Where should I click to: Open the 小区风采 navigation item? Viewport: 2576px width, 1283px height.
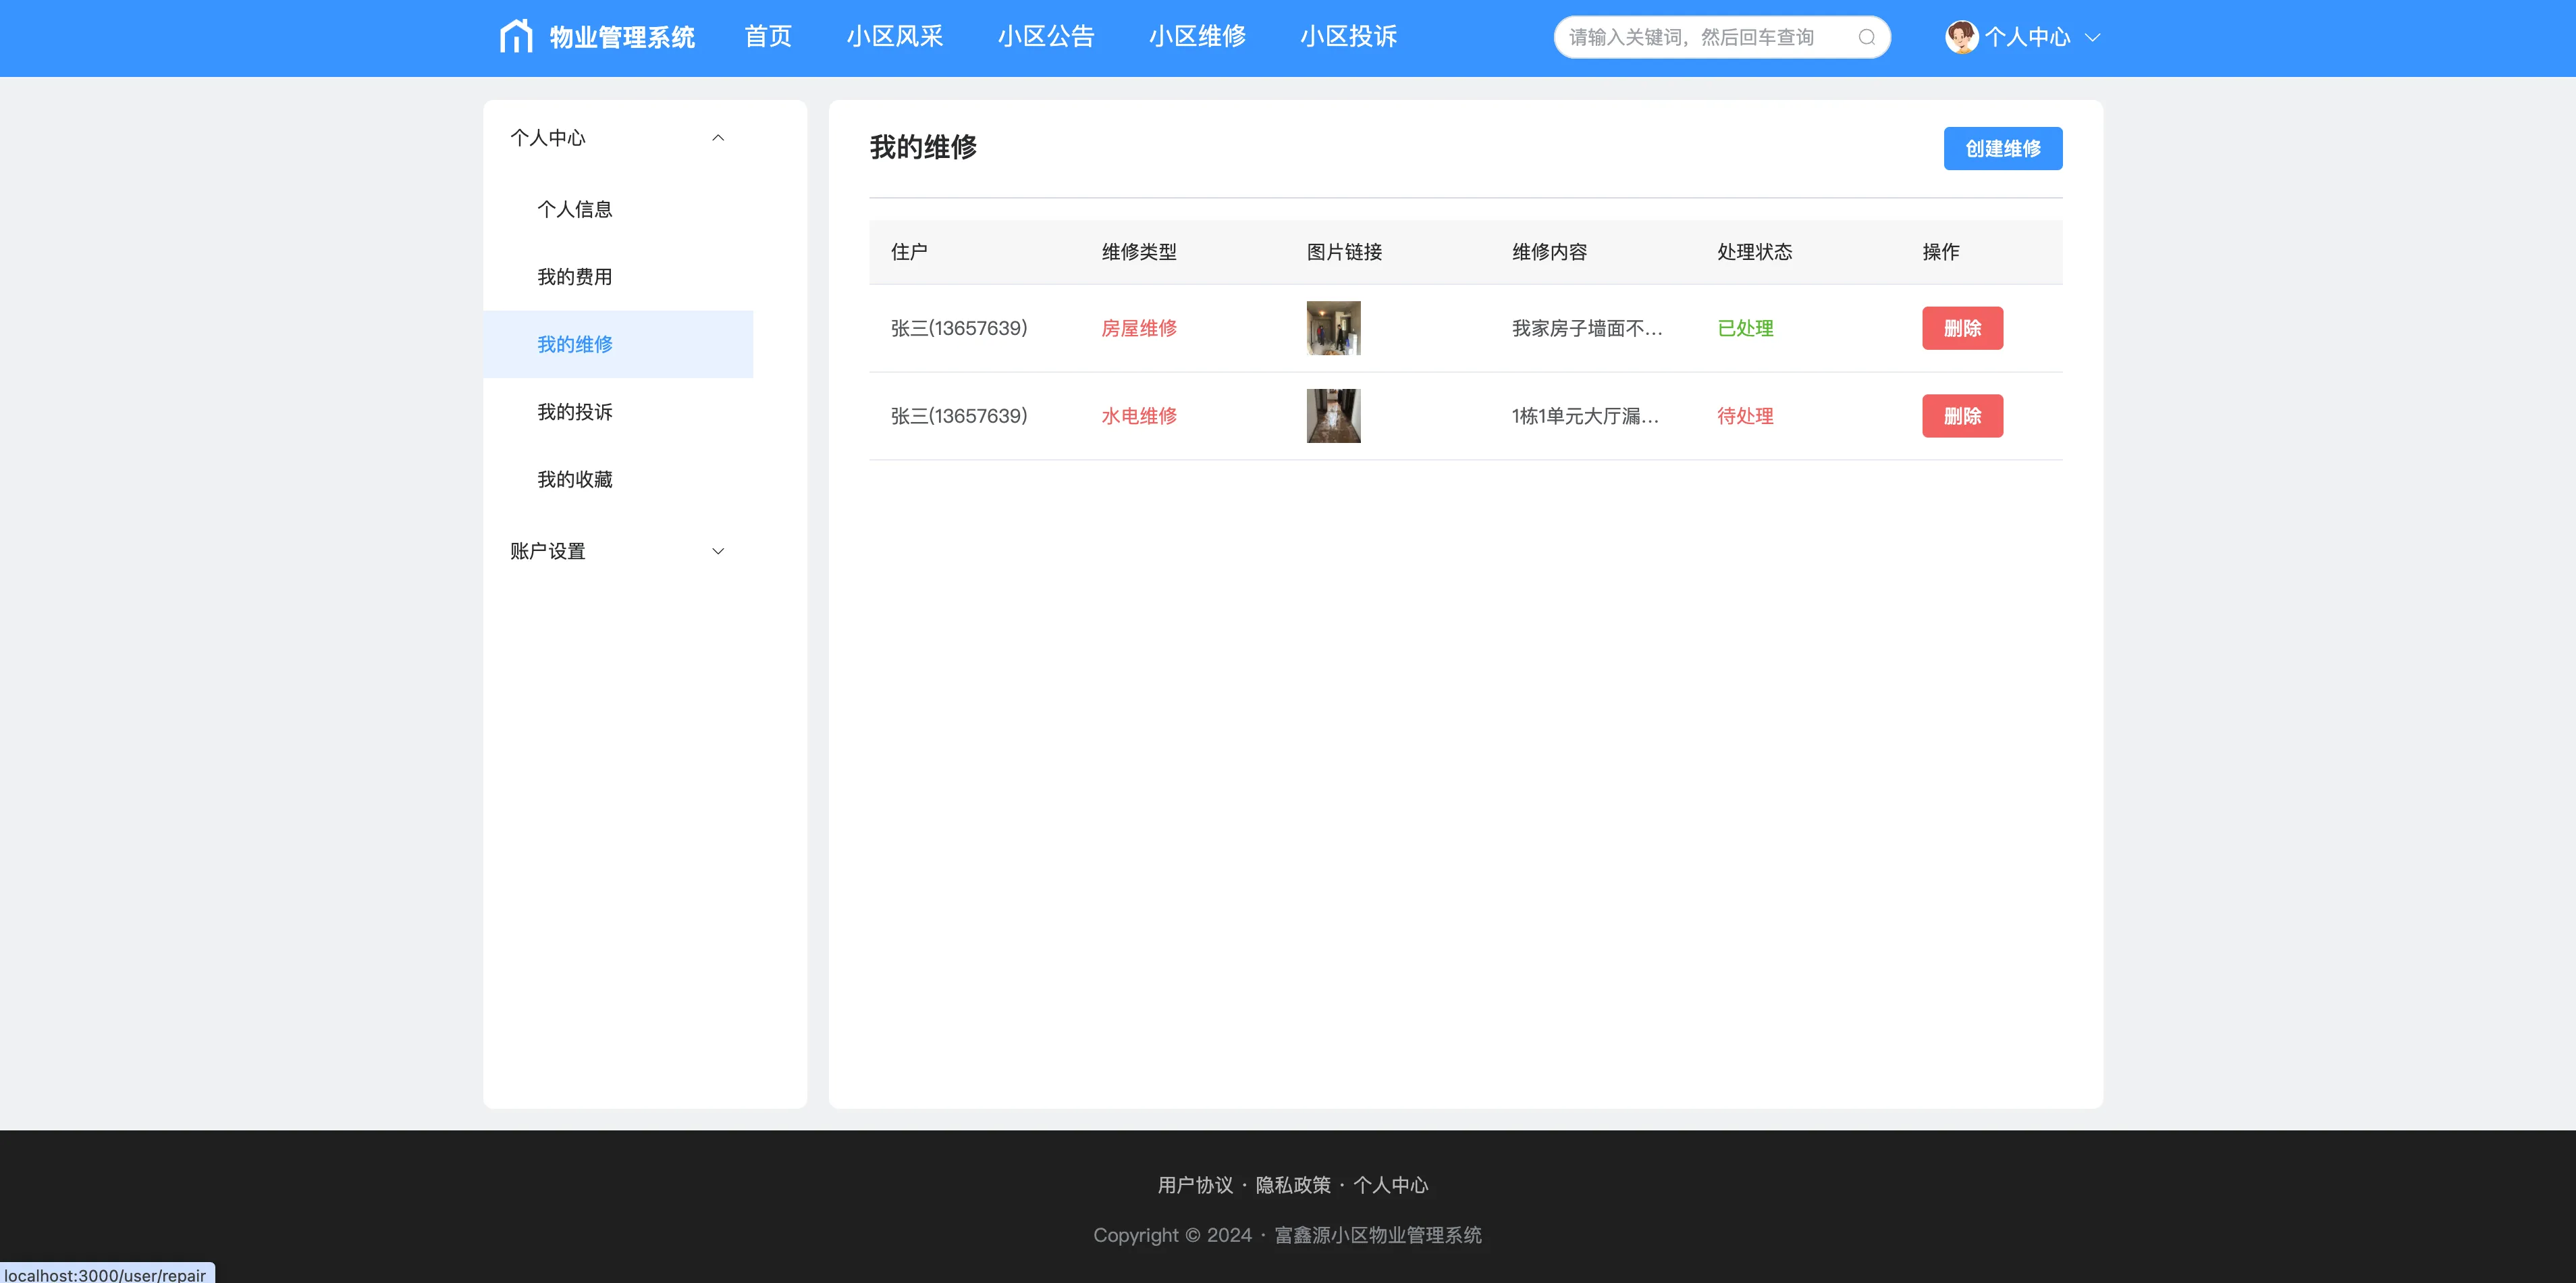(895, 37)
